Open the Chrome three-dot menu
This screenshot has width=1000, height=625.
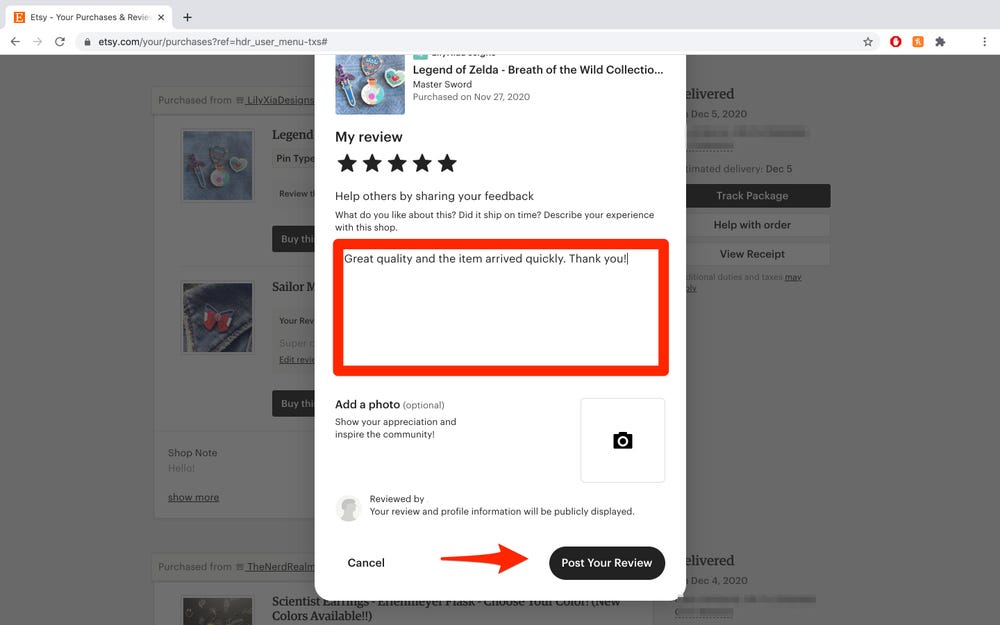click(985, 41)
